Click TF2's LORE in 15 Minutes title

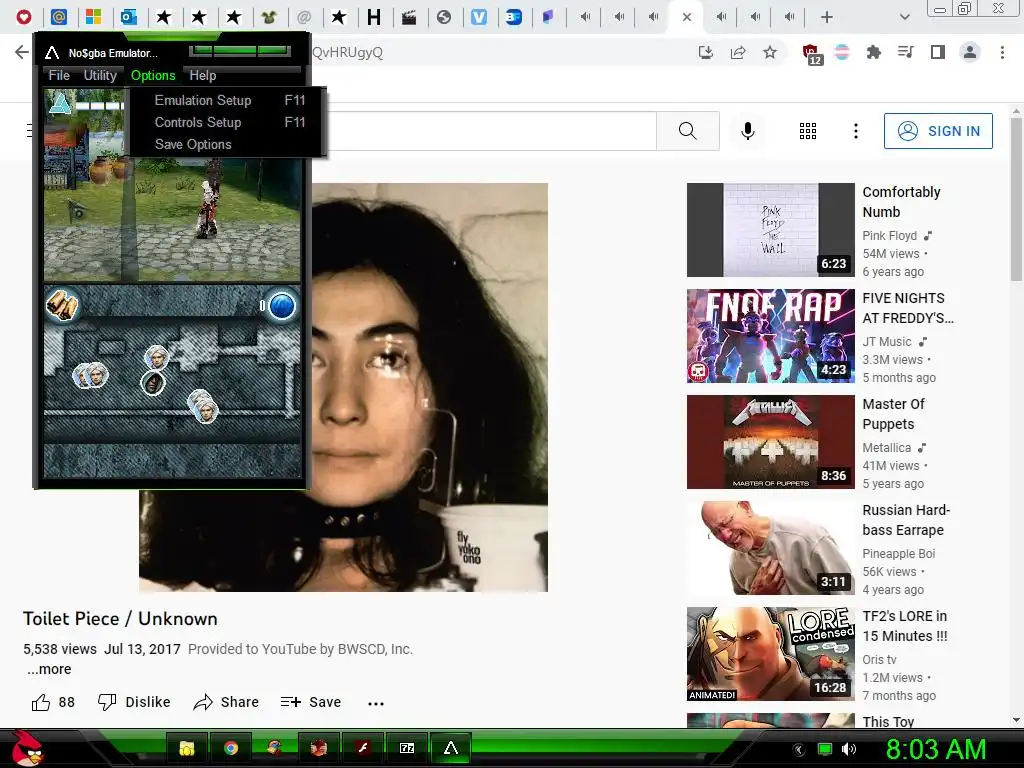tap(905, 626)
